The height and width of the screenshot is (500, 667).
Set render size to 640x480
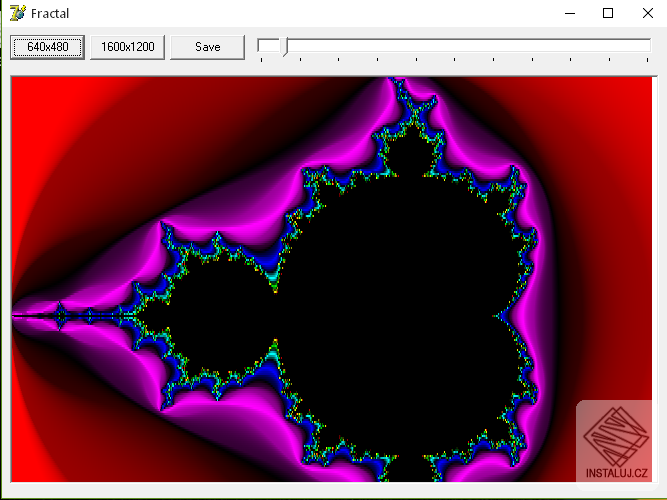pyautogui.click(x=47, y=47)
